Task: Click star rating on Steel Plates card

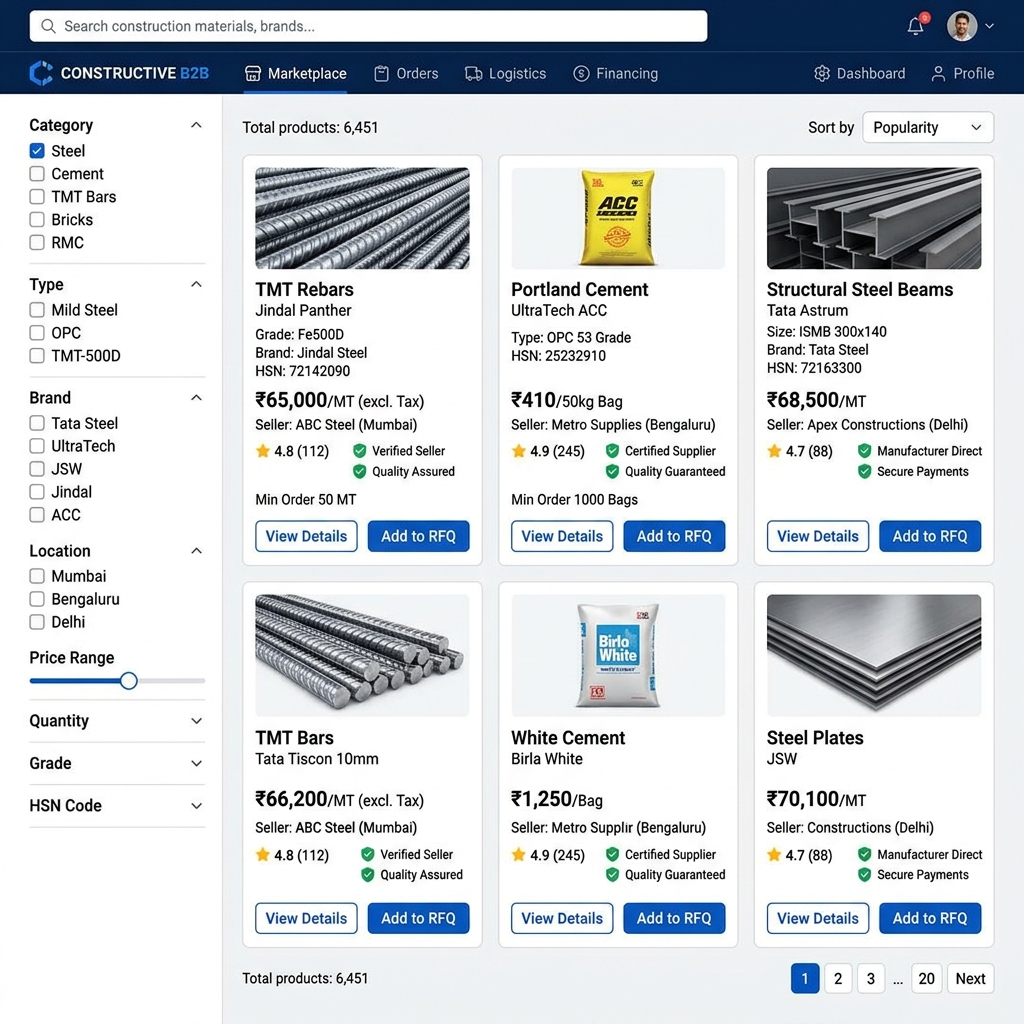Action: [x=775, y=855]
